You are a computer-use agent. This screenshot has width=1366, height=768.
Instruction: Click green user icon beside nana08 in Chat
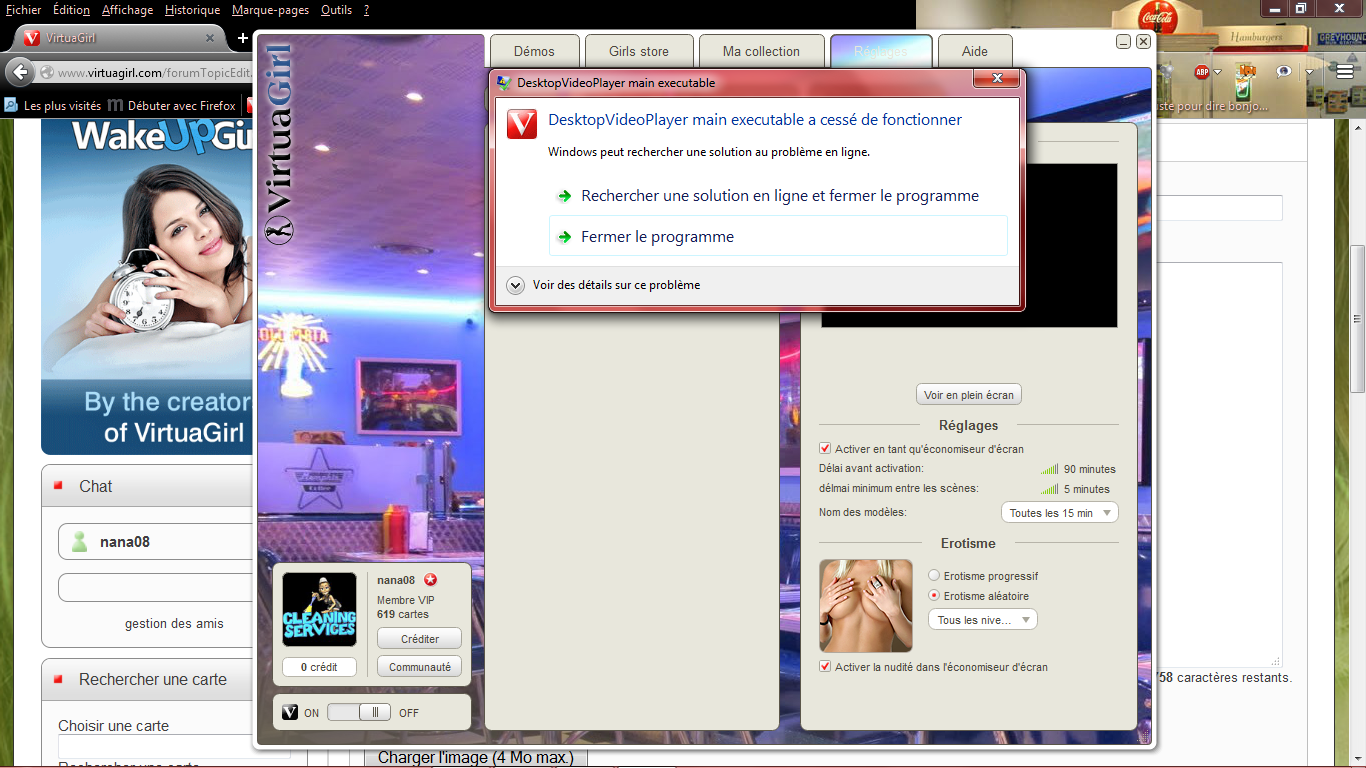tap(79, 542)
